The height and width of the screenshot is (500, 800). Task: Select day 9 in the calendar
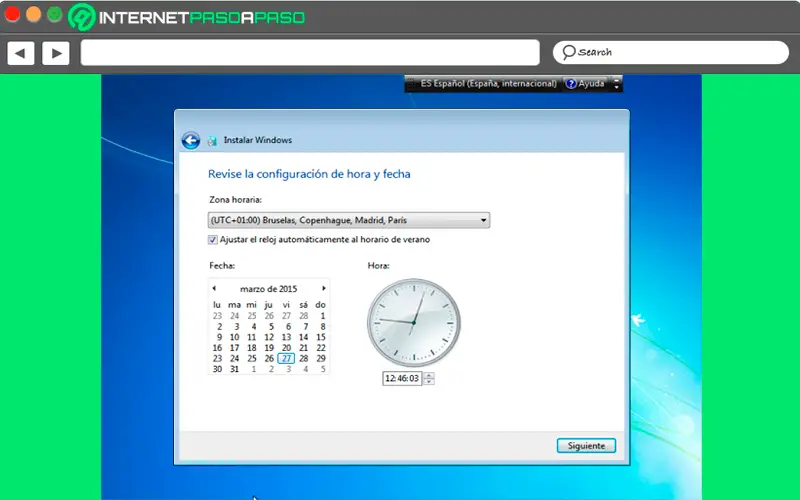click(x=219, y=337)
